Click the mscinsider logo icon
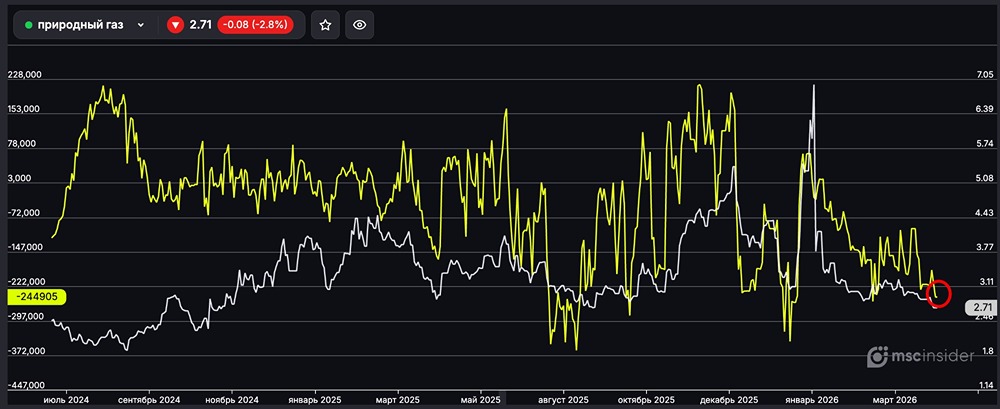This screenshot has height=409, width=1000. 878,356
